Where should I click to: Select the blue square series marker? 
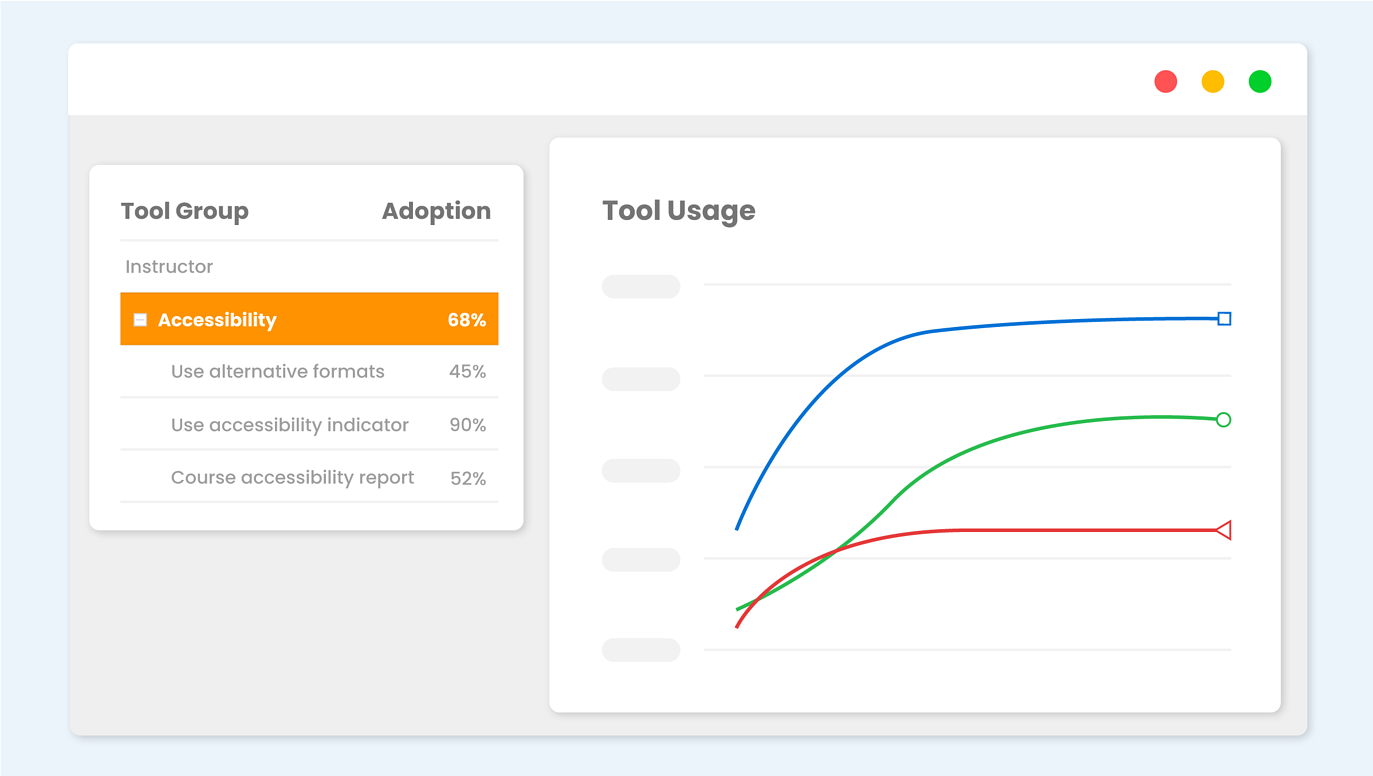pyautogui.click(x=1224, y=318)
